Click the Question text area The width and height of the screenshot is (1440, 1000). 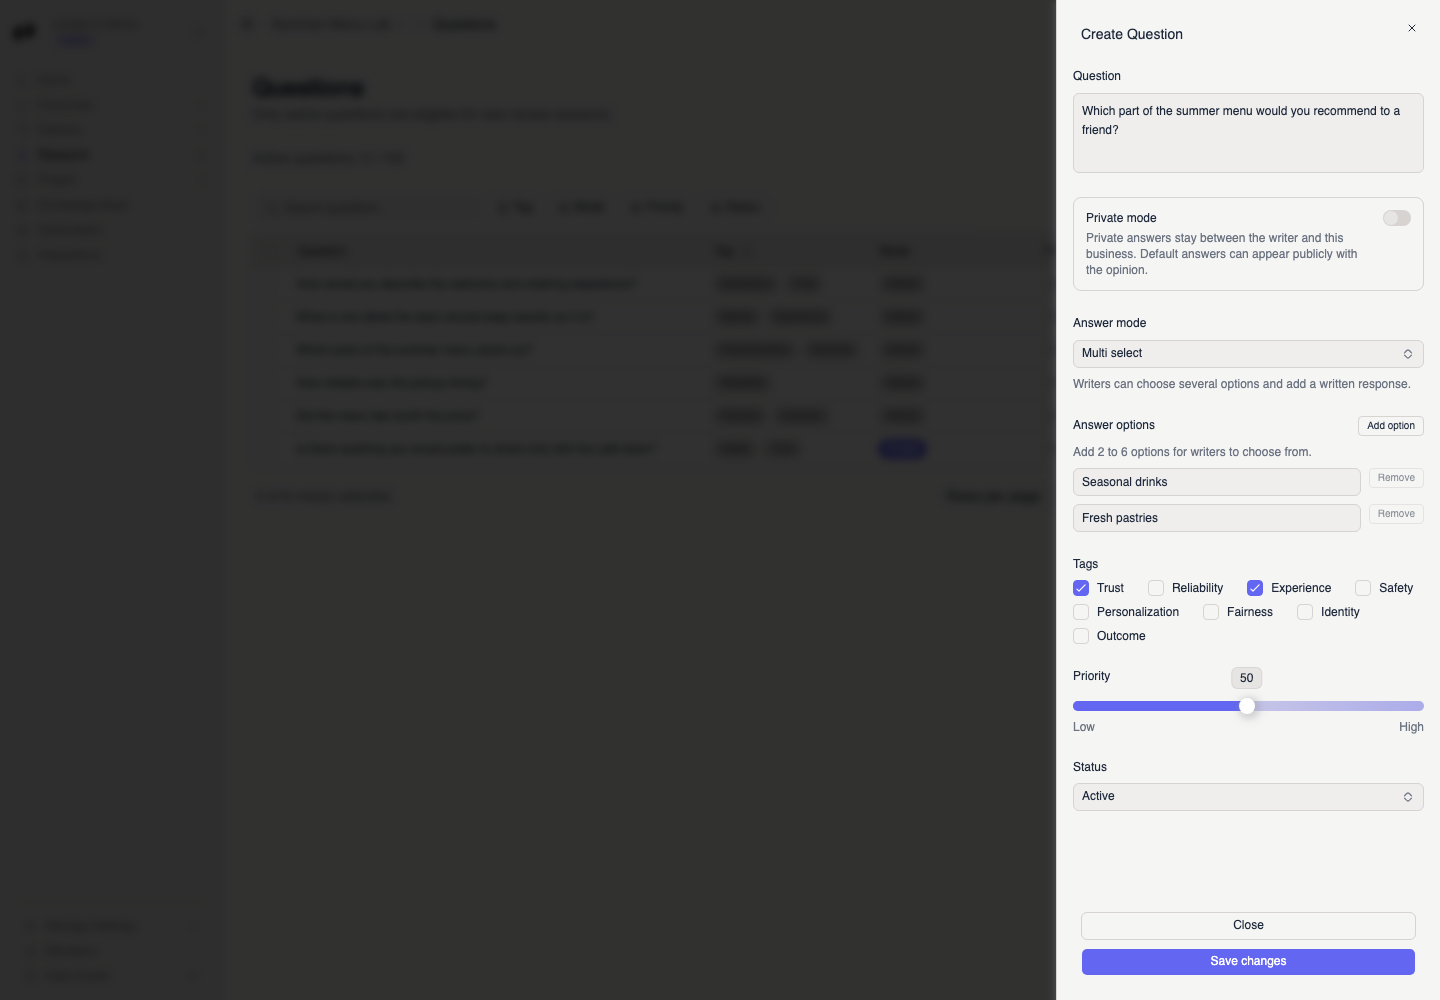(1248, 133)
